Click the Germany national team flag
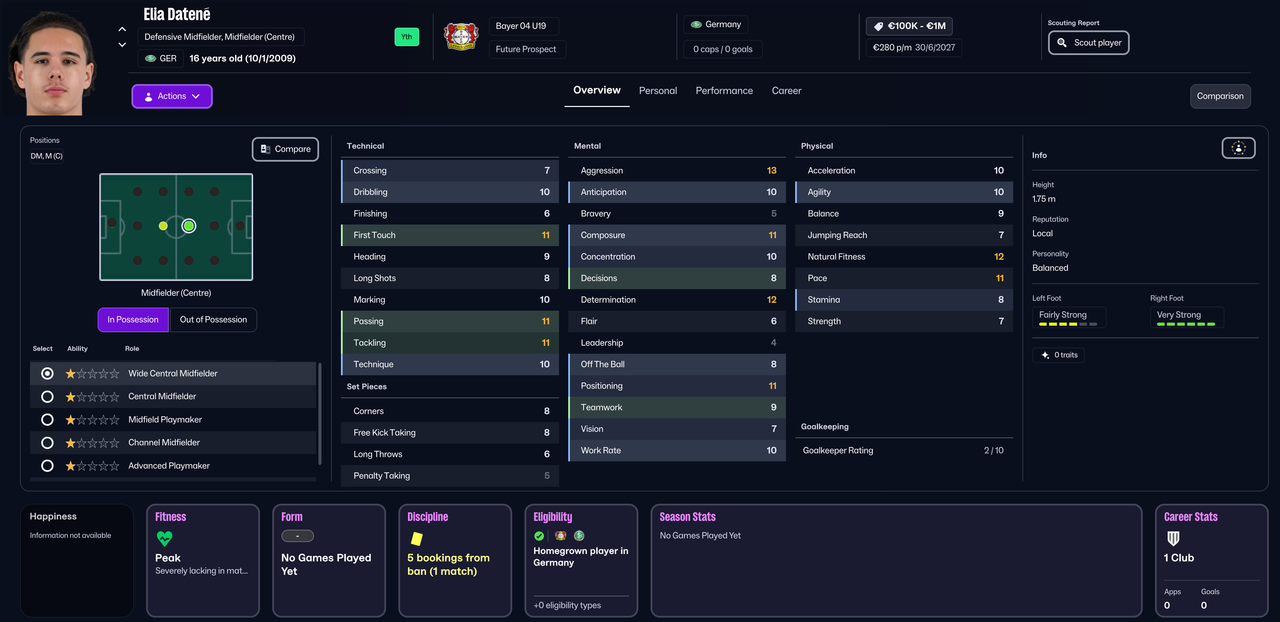1280x622 pixels. [696, 24]
